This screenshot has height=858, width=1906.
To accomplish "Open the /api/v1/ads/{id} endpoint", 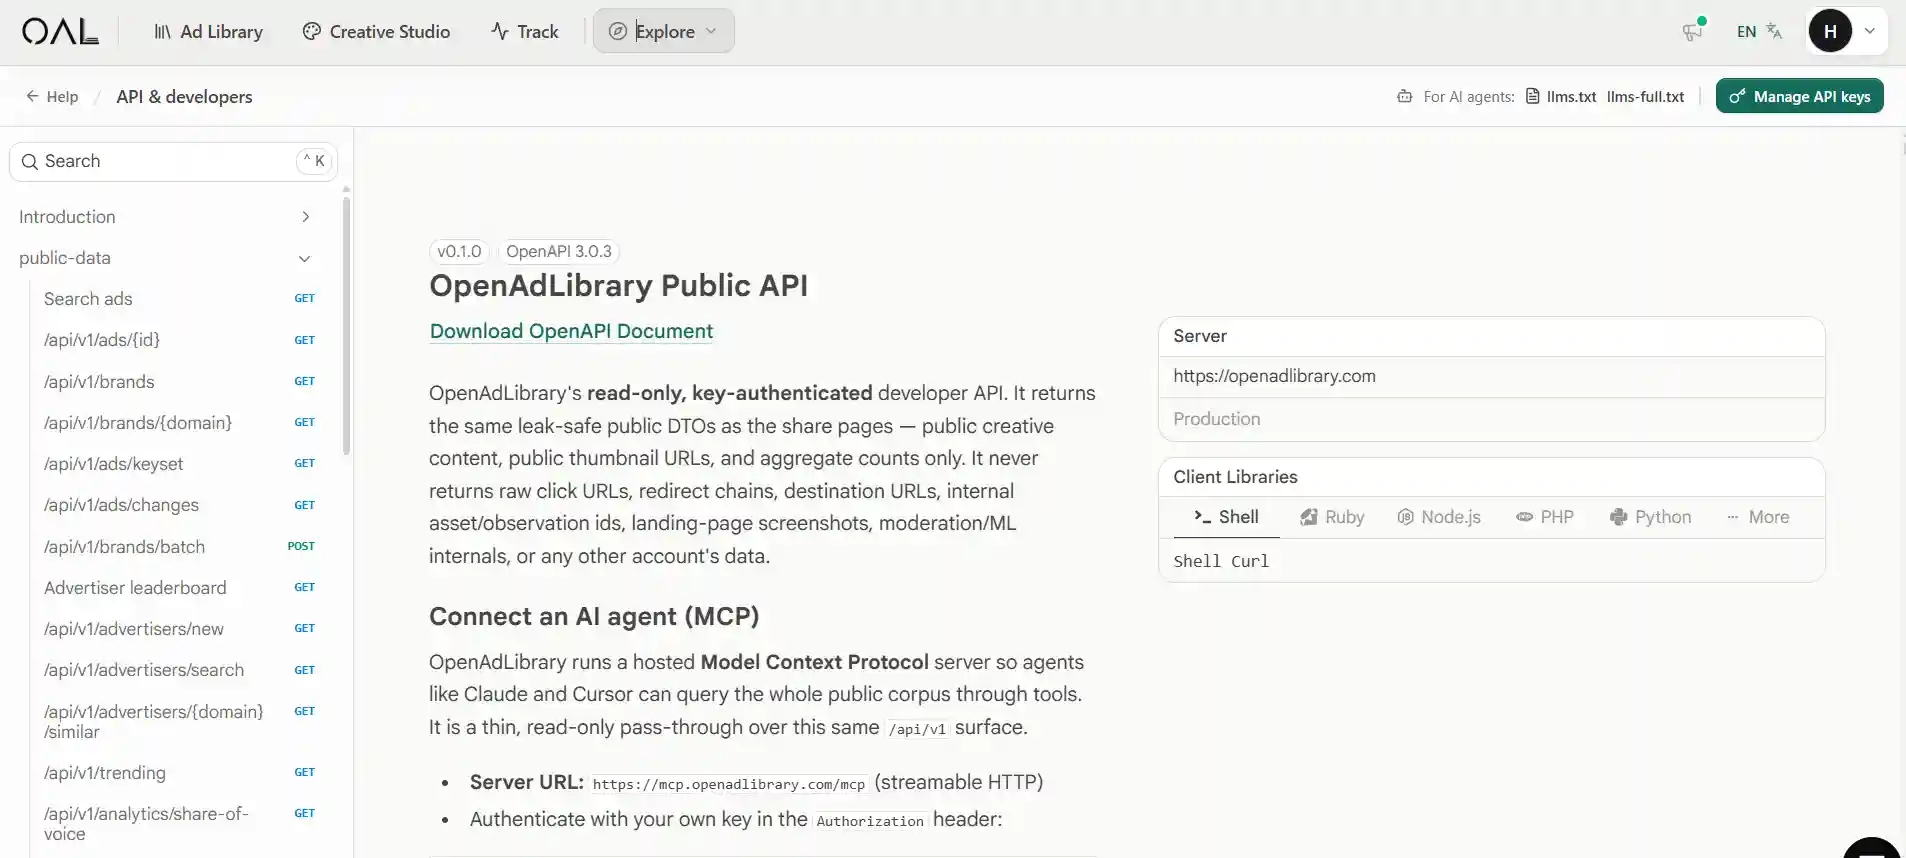I will coord(178,340).
